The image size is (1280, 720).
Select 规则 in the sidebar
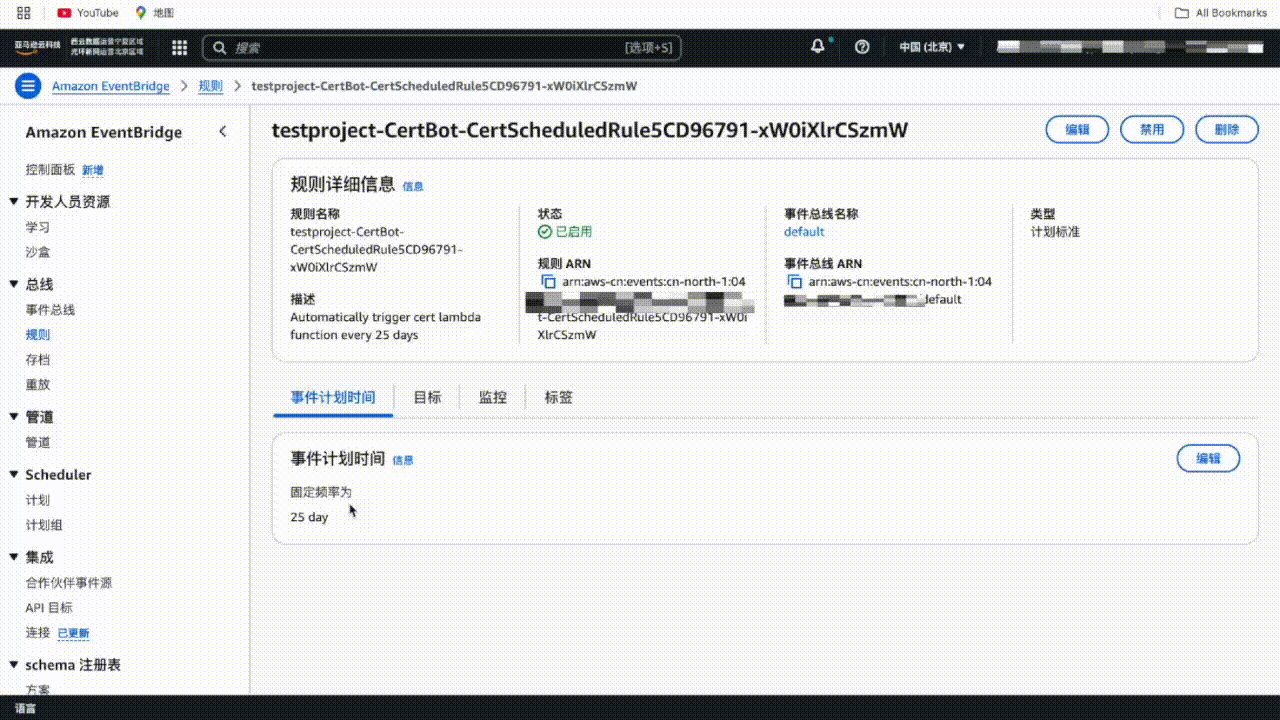point(37,335)
